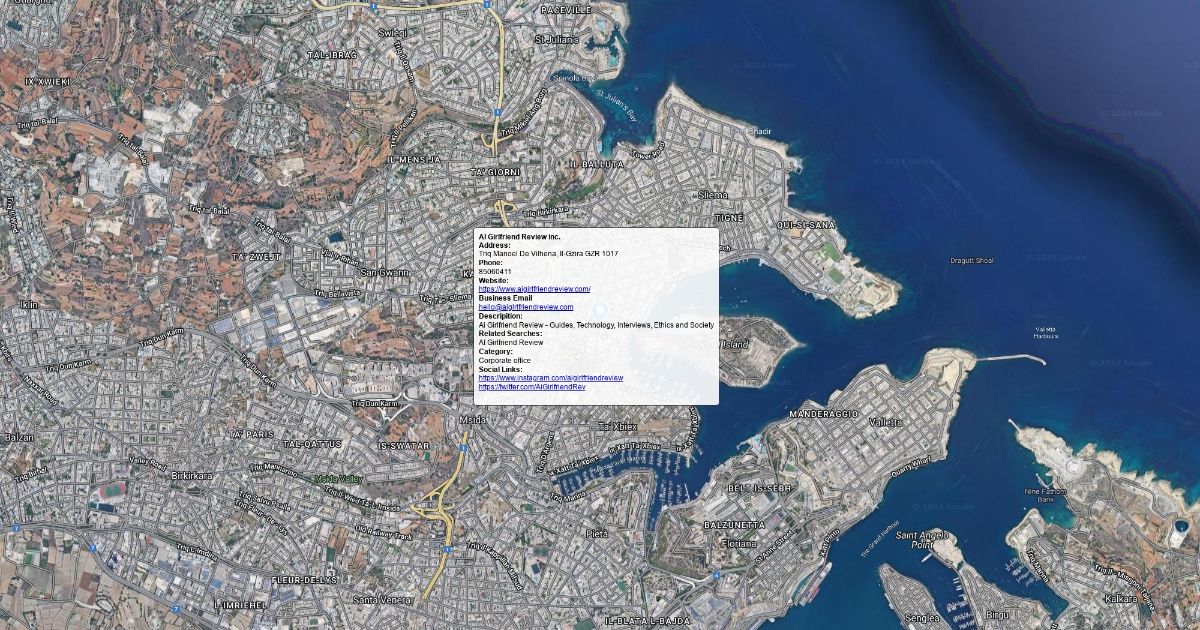Screen dimensions: 1200x630
Task: Click the PACEVILLE district label
Action: pos(566,9)
